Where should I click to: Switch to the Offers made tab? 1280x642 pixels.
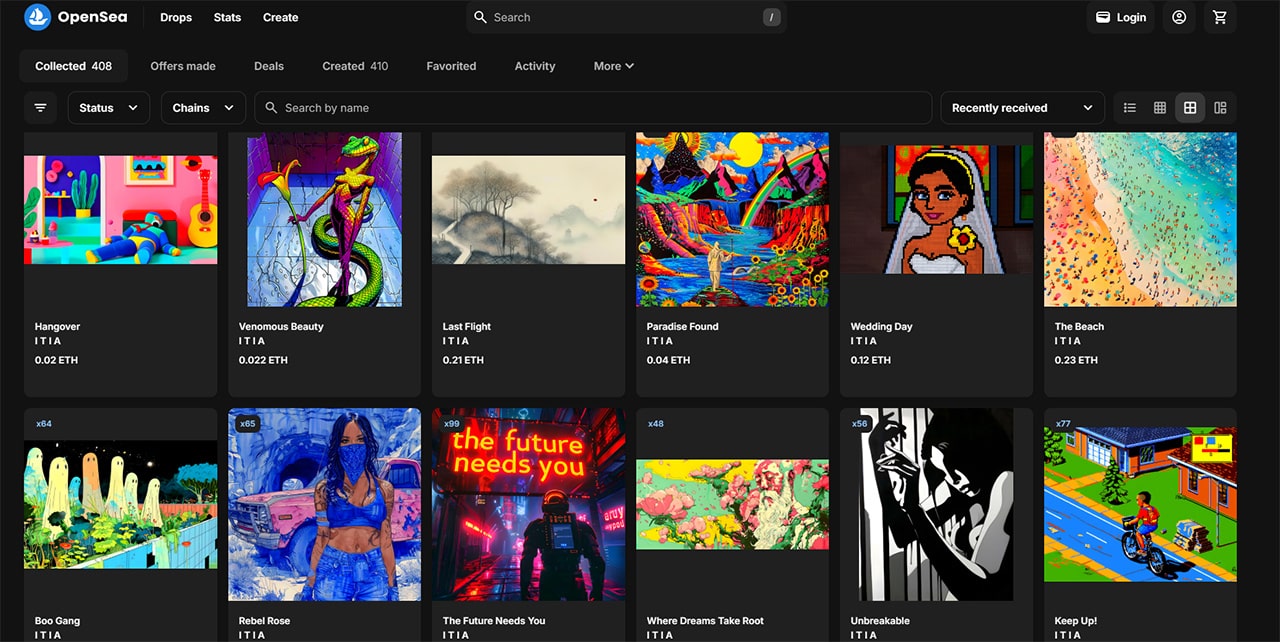point(183,66)
